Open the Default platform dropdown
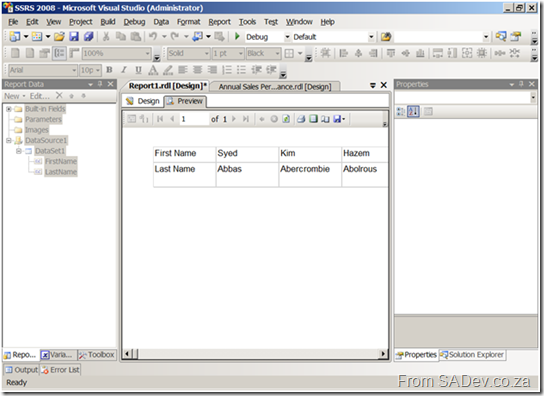544x396 pixels. (371, 36)
